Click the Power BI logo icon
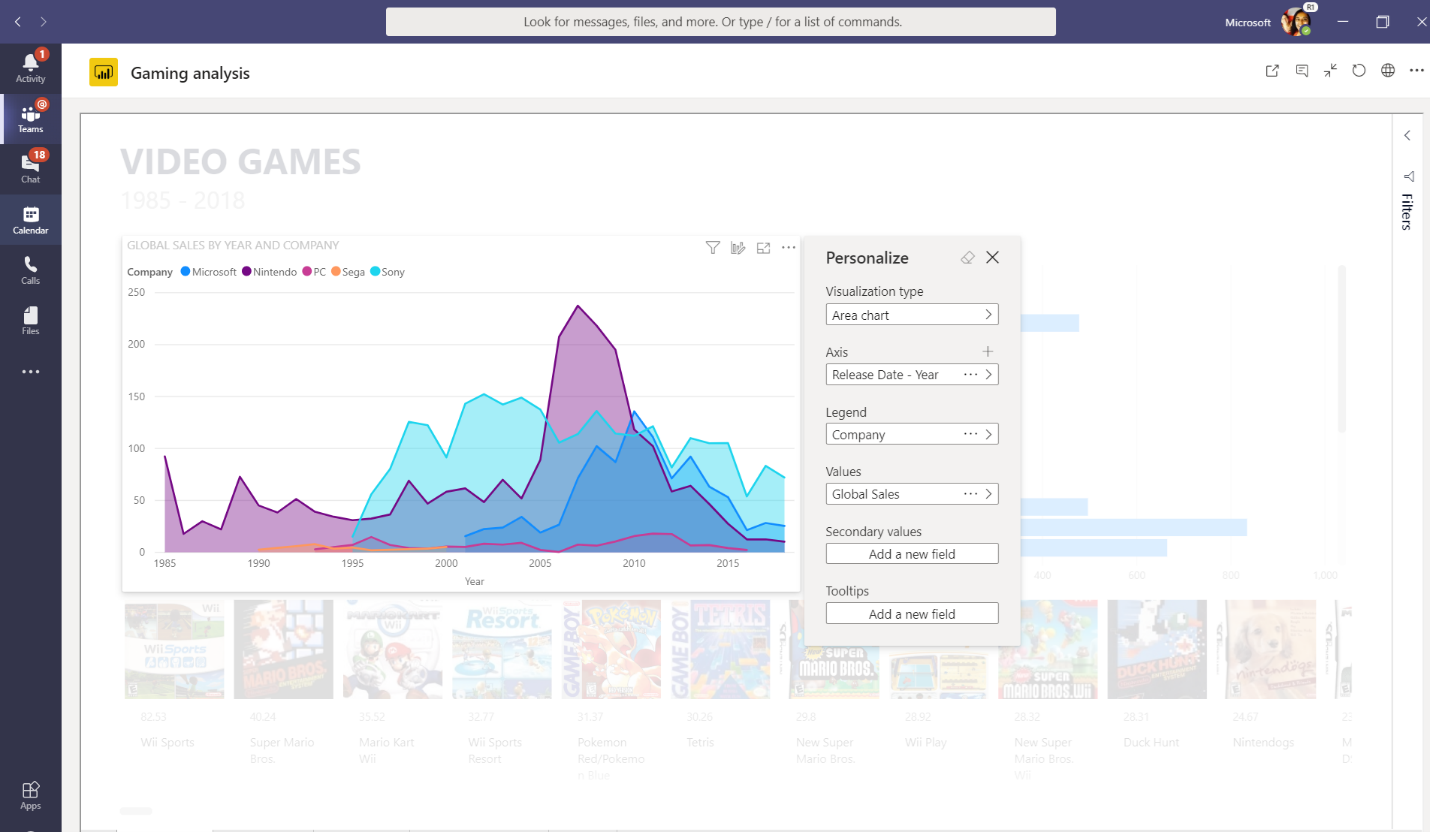Image resolution: width=1430 pixels, height=832 pixels. coord(104,72)
